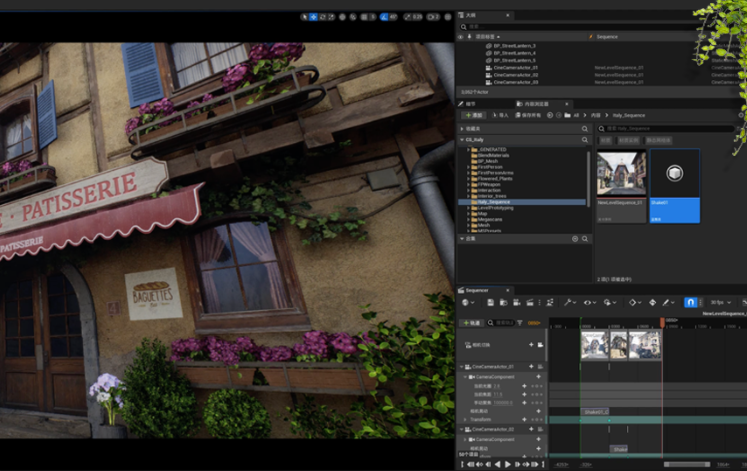
Task: Open the Sequencer edit pencil options
Action: [x=668, y=302]
